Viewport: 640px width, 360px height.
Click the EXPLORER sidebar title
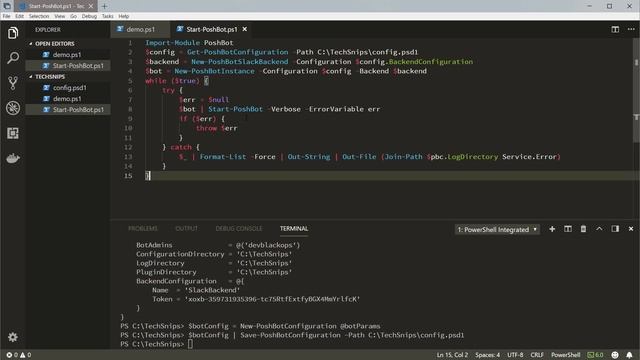pyautogui.click(x=48, y=30)
